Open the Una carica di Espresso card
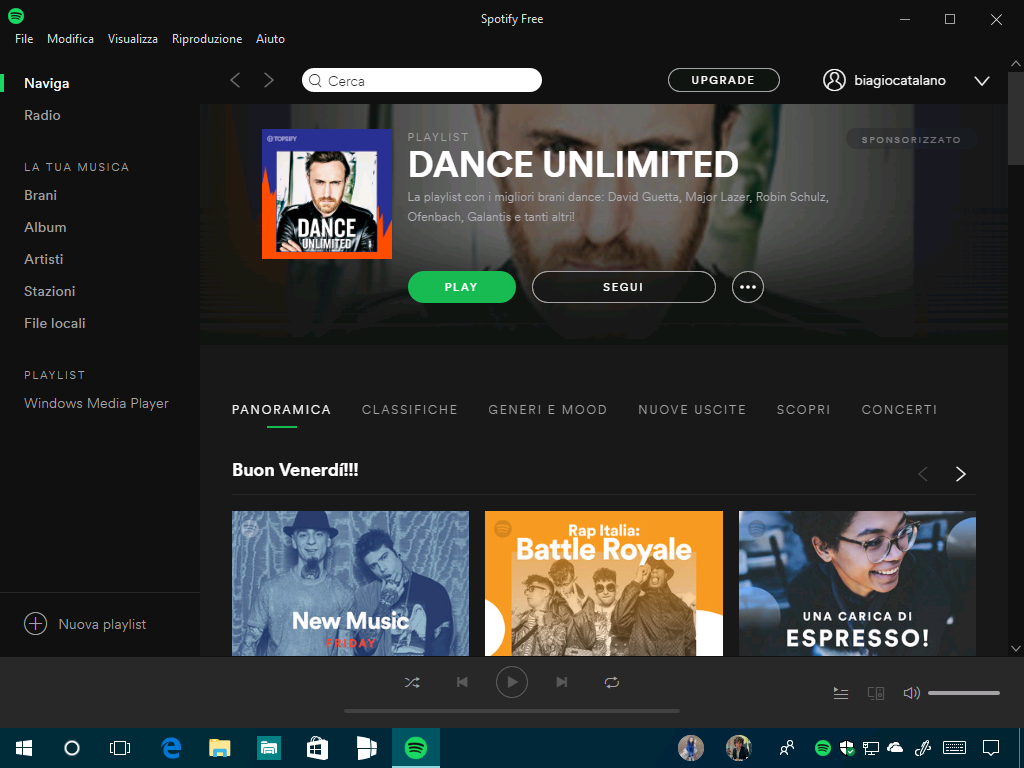The image size is (1024, 768). [857, 583]
